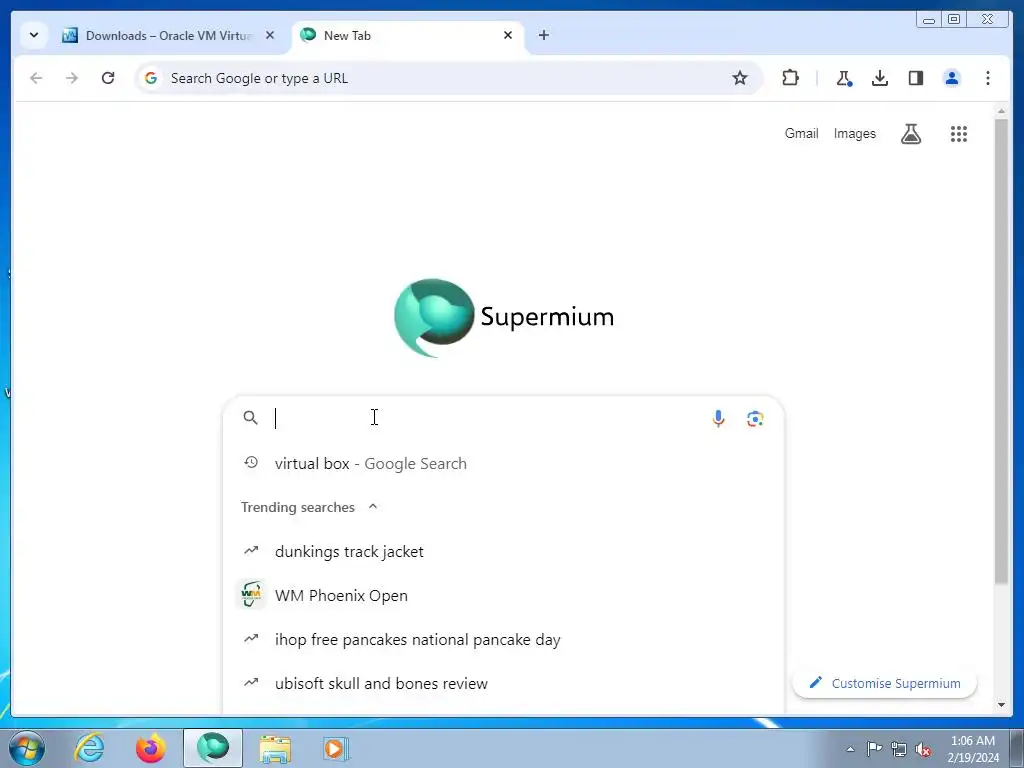Open the profile avatar menu
This screenshot has height=768, width=1024.
952,78
